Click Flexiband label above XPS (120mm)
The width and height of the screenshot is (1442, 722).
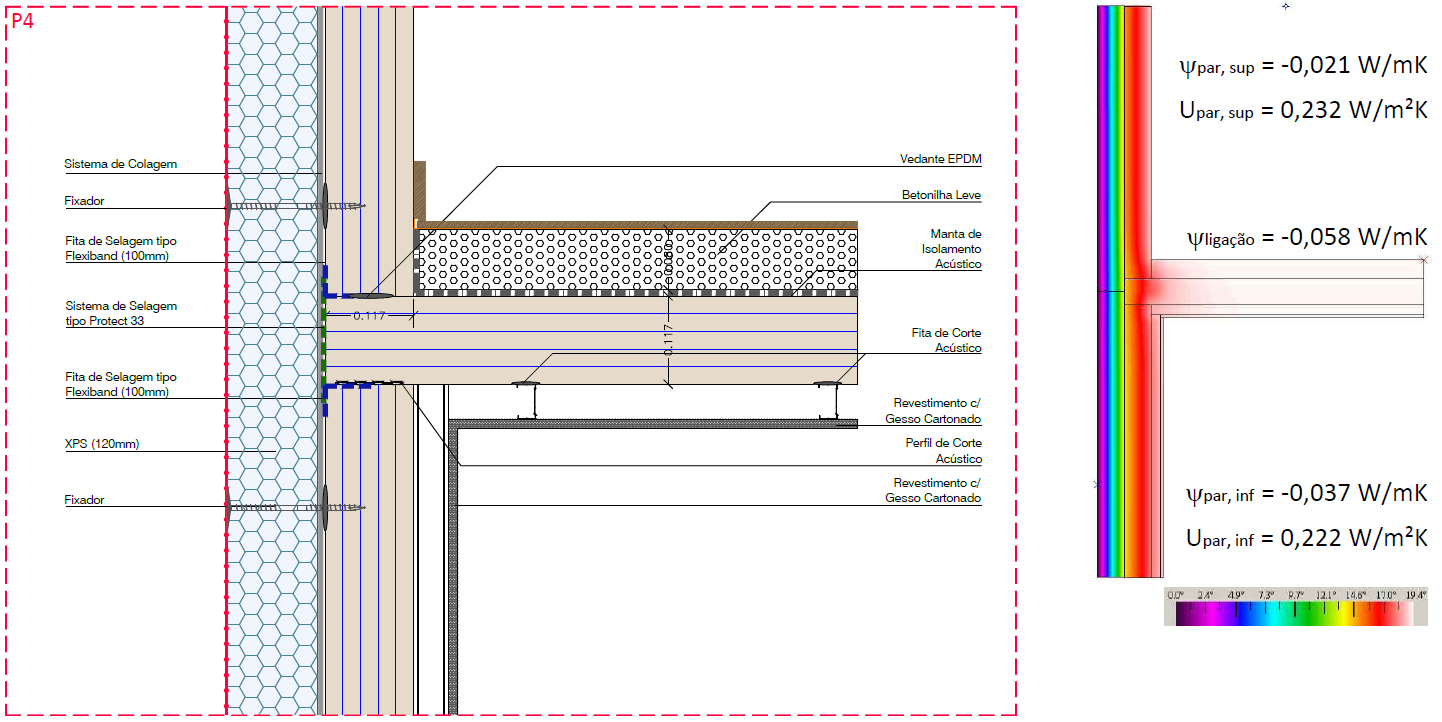[x=120, y=385]
